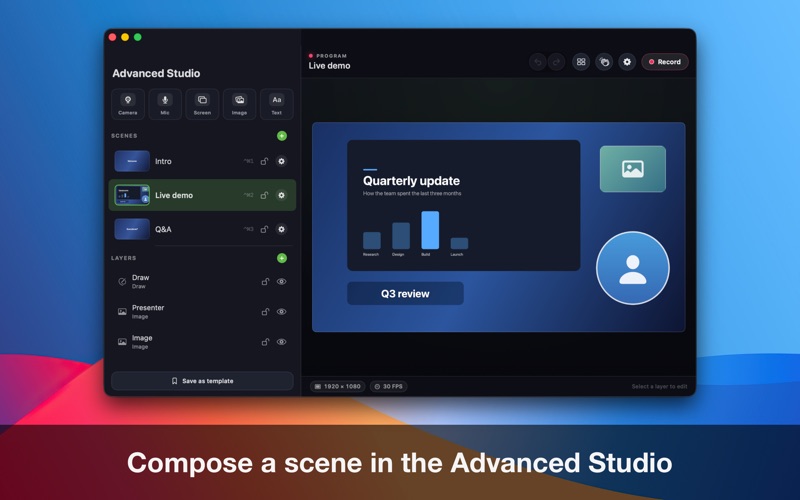Click the Build bar in the chart

430,230
